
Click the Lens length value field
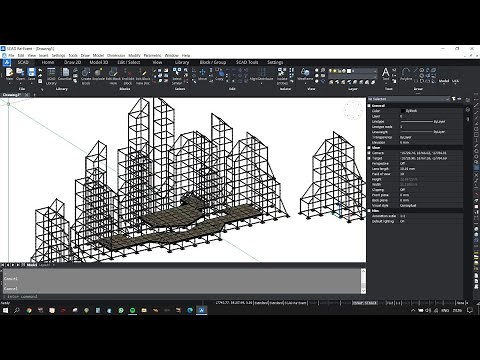[431, 169]
